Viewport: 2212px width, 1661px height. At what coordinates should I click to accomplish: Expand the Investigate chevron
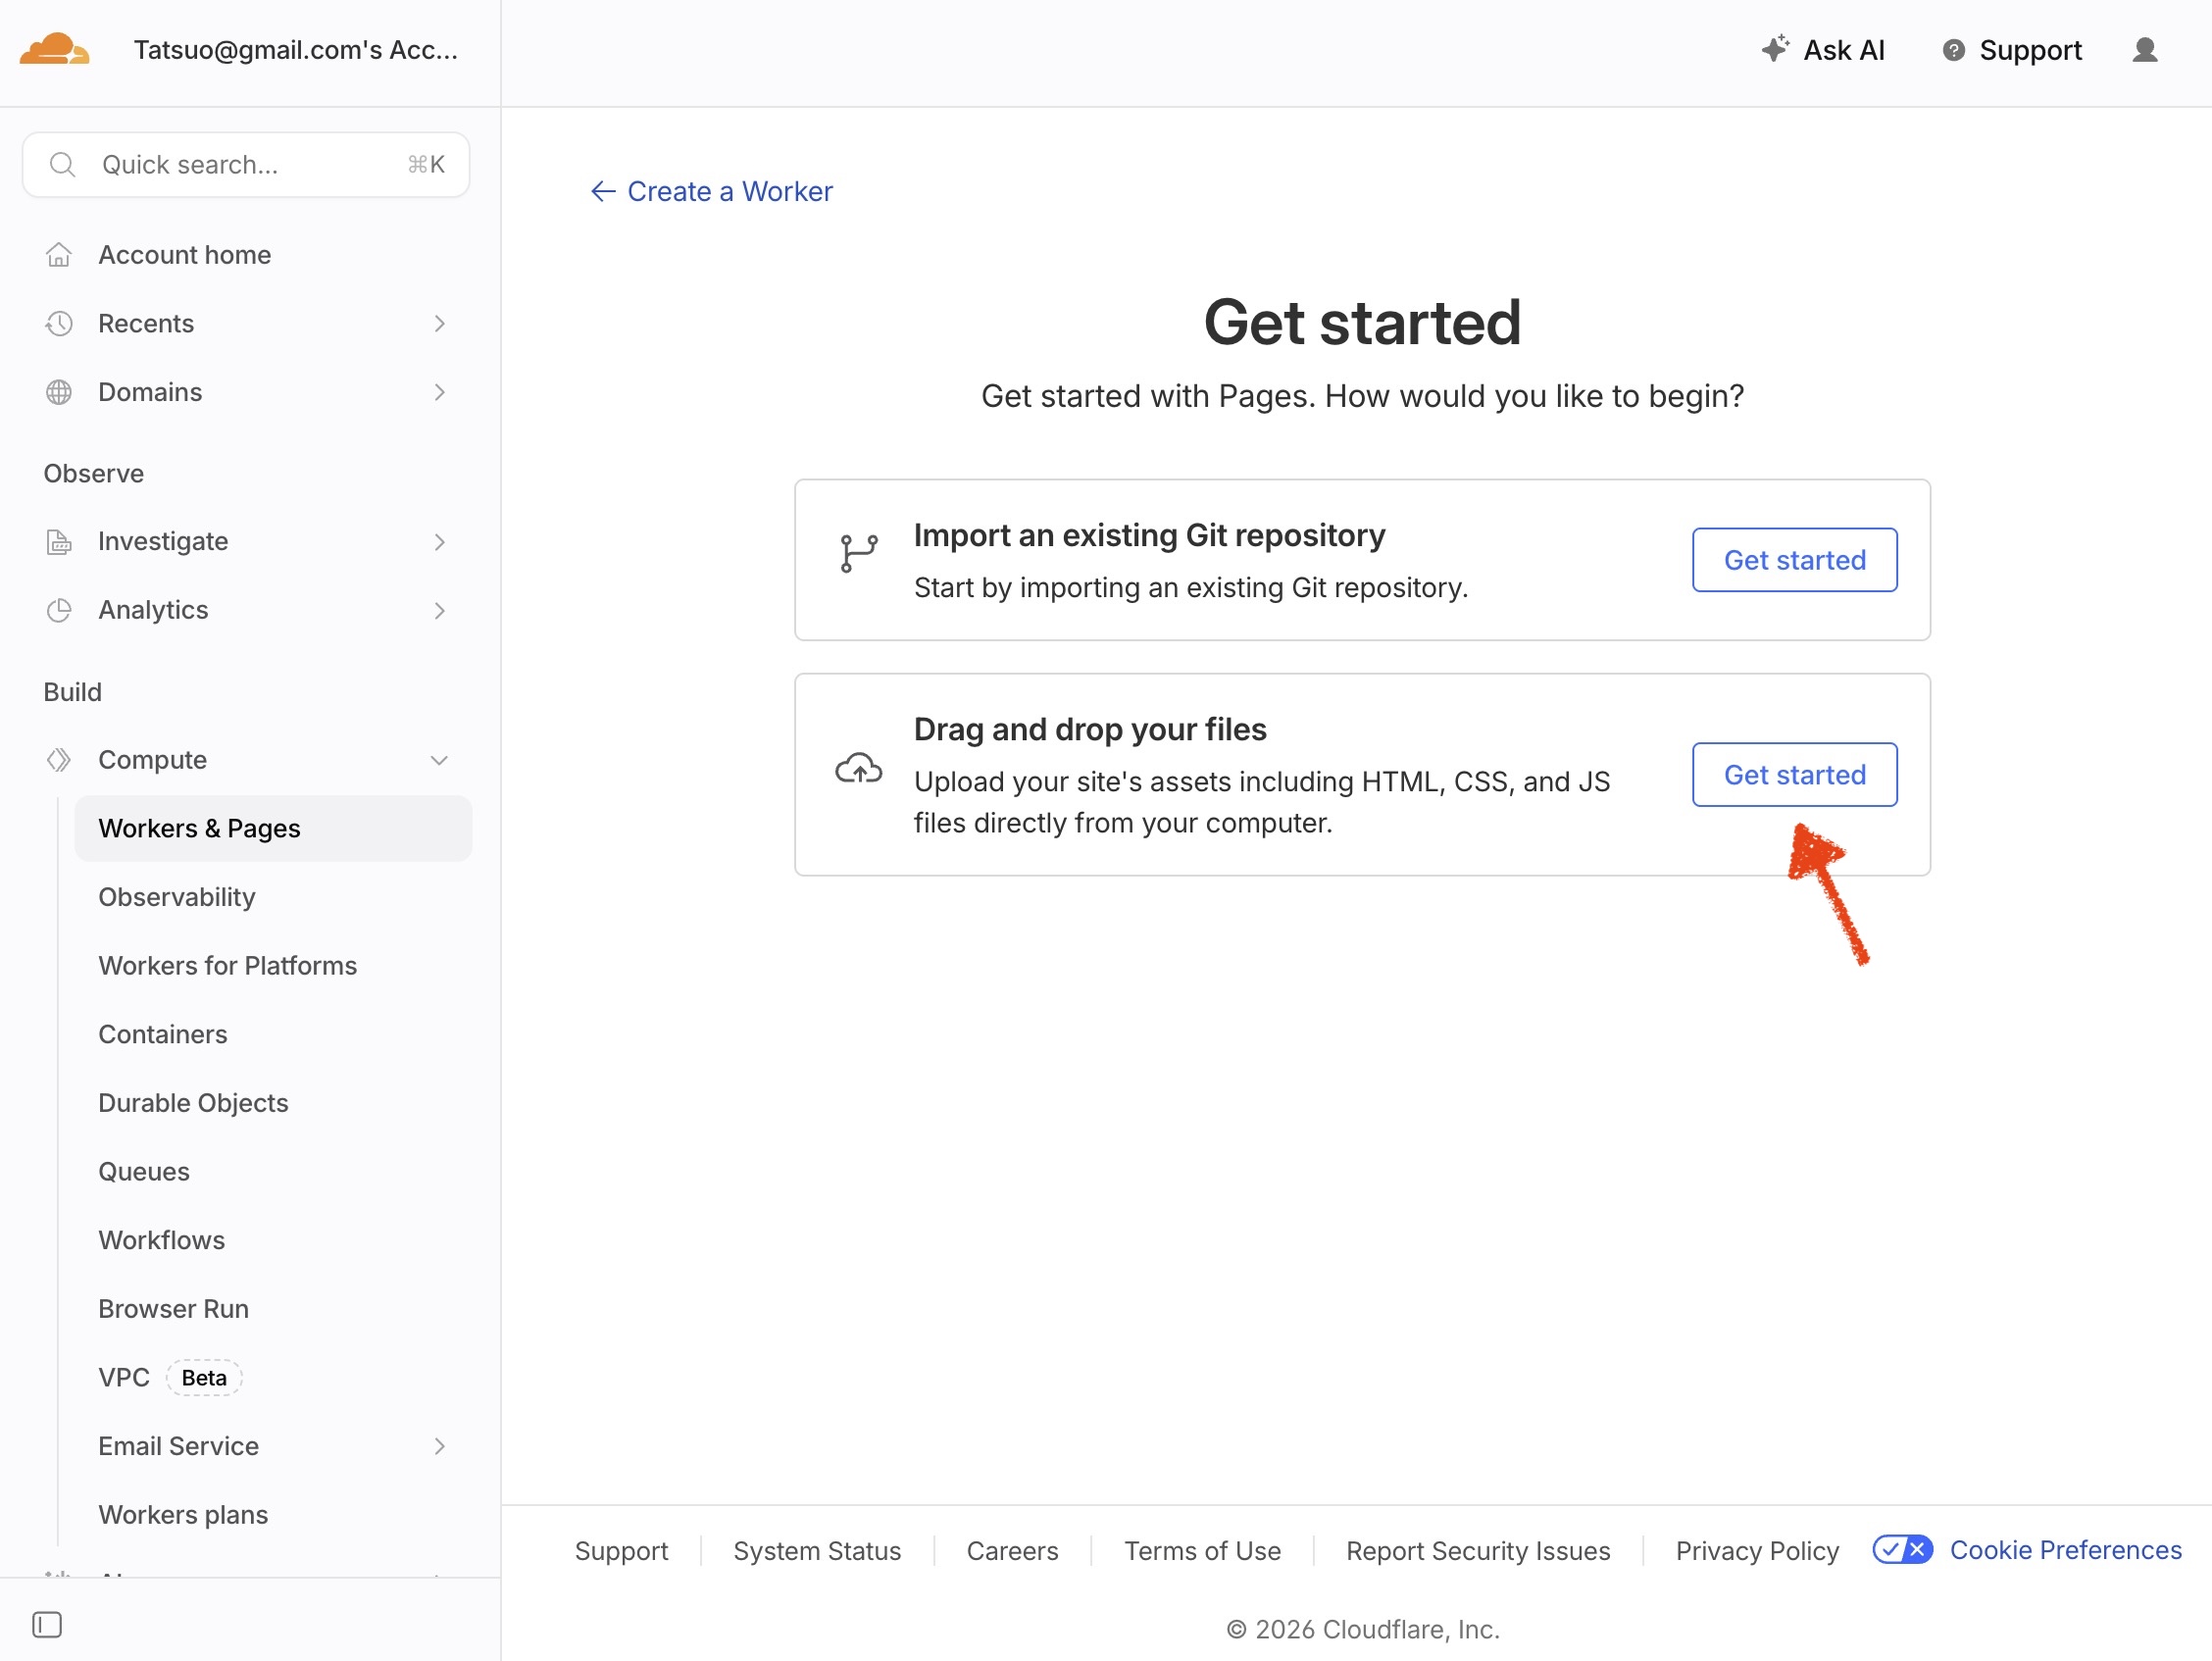440,542
